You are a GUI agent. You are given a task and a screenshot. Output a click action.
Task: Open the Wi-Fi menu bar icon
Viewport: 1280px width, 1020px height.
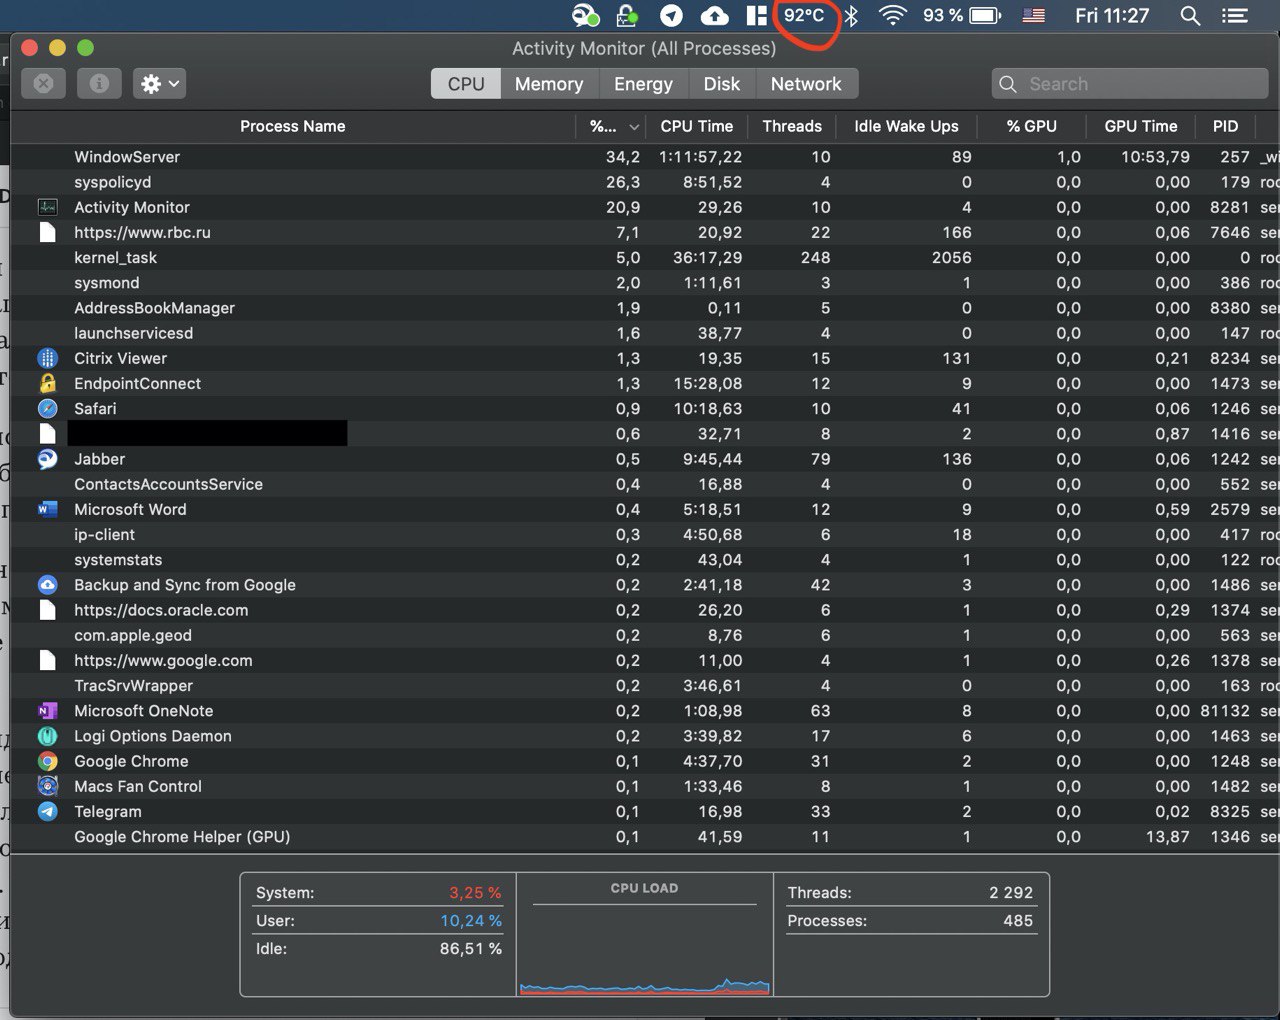pyautogui.click(x=892, y=15)
